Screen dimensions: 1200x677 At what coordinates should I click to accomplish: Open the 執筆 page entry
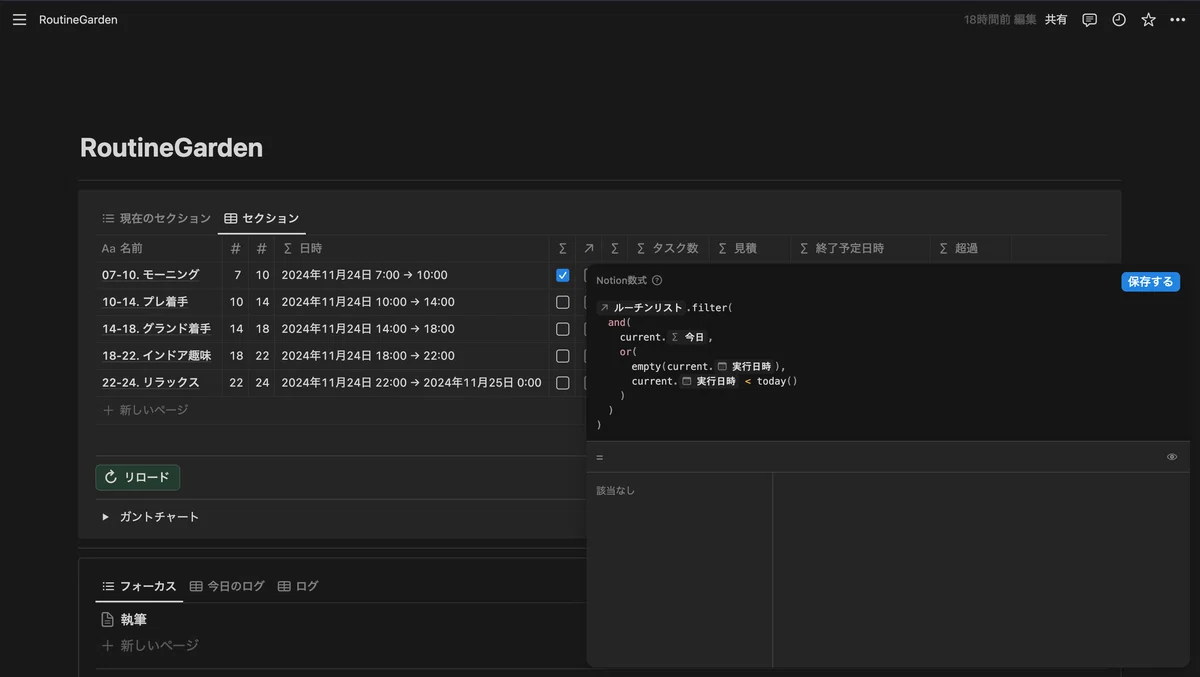(x=134, y=620)
